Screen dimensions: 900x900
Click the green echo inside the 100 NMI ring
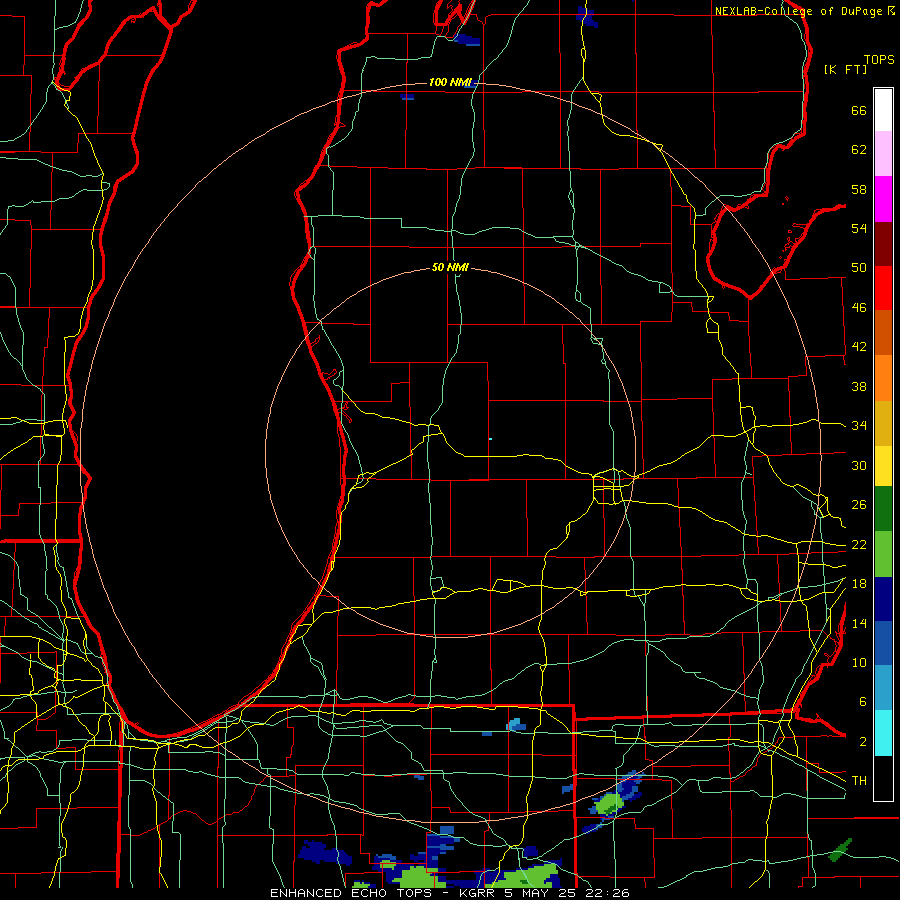point(610,803)
